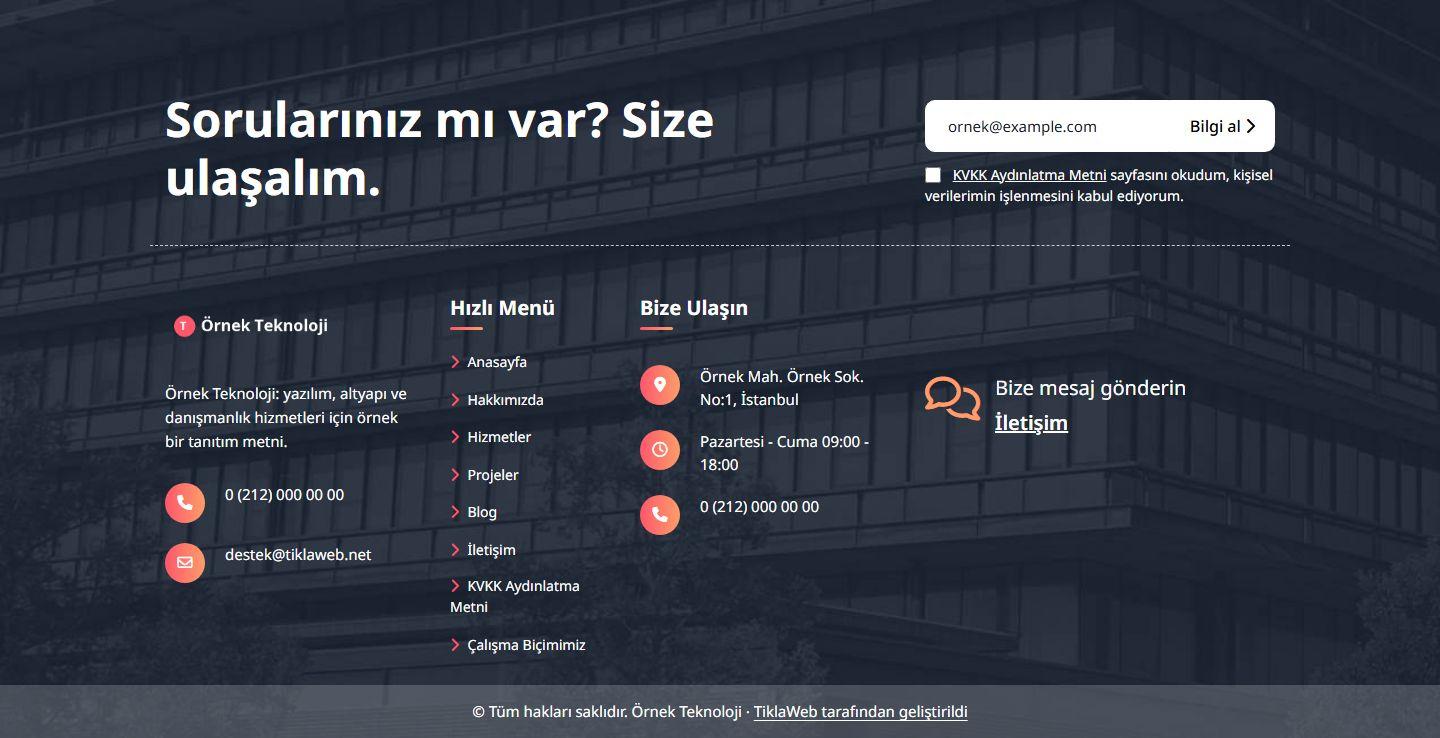Select Hizmetler in Hızlı Menü
Image resolution: width=1440 pixels, height=738 pixels.
tap(499, 437)
